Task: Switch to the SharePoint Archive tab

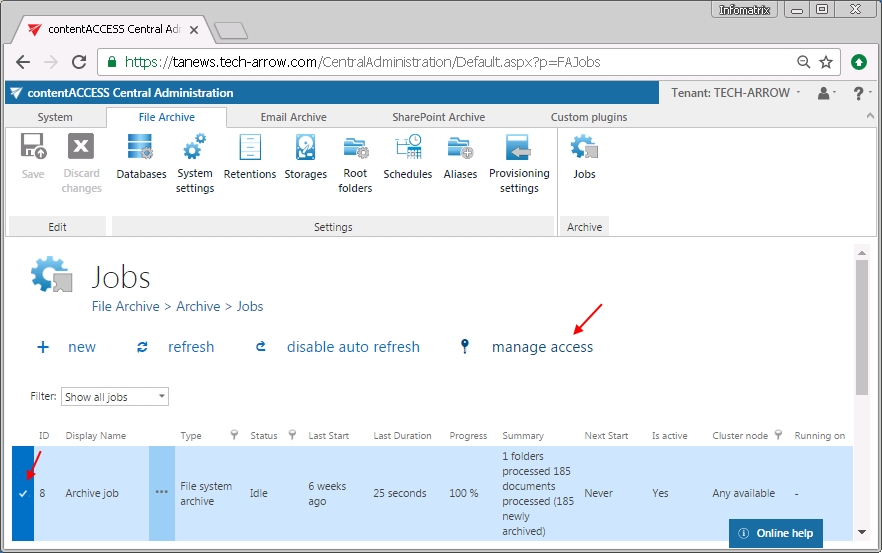Action: 438,117
